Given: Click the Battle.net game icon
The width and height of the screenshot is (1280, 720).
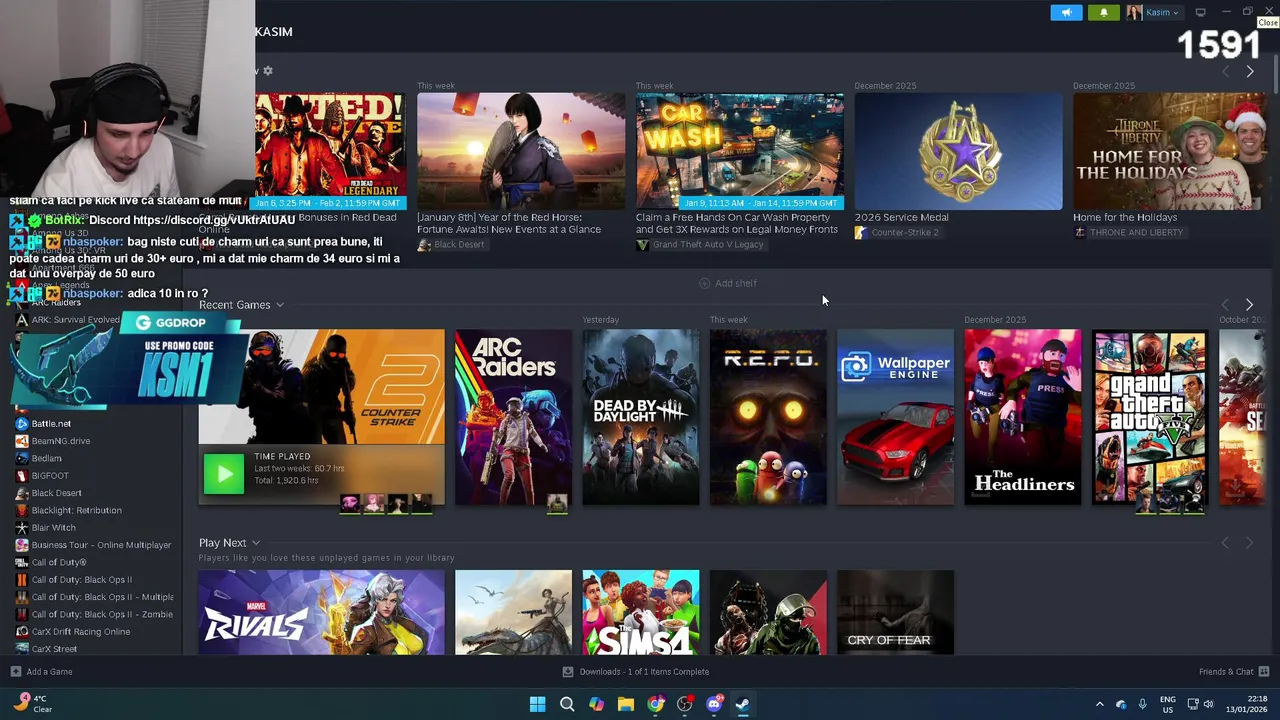Looking at the screenshot, I should point(22,424).
